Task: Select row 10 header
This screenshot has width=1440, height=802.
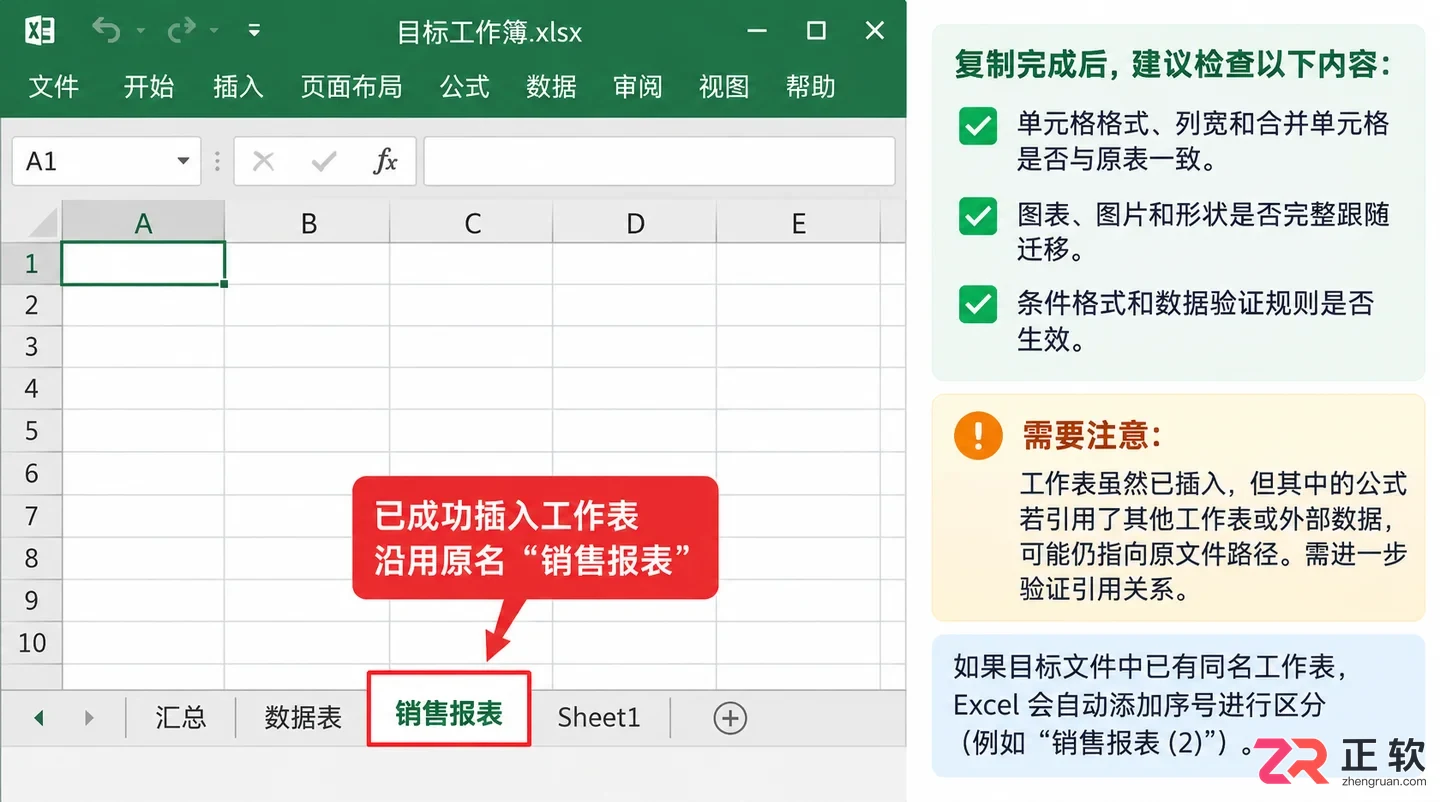Action: coord(31,642)
